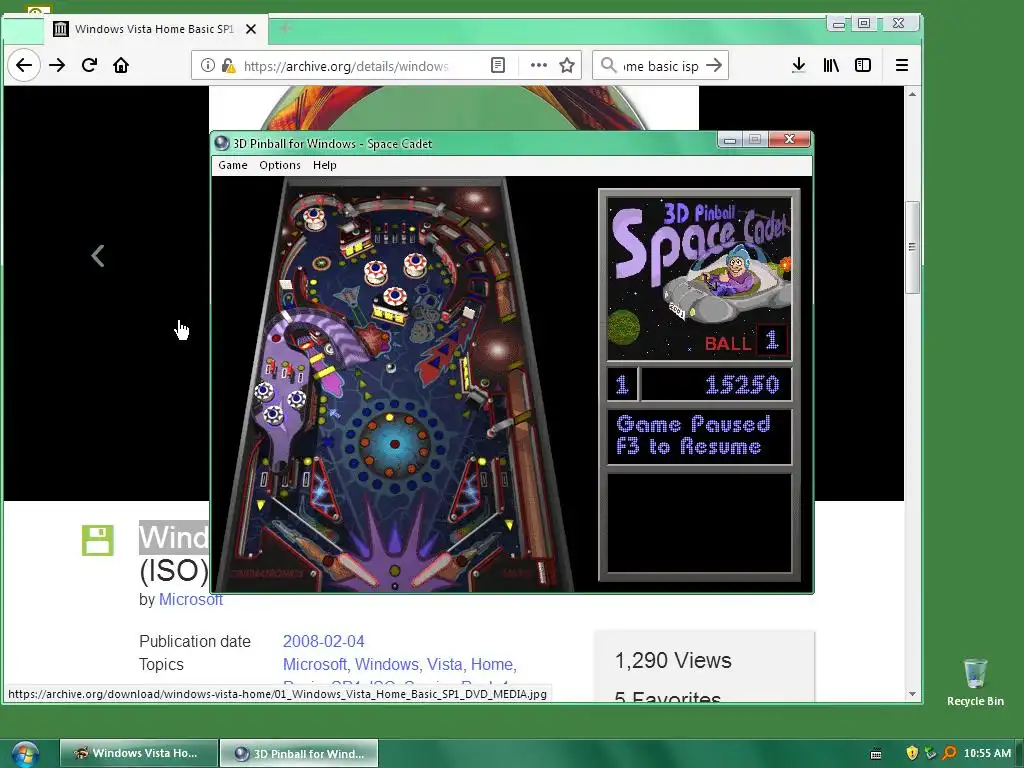
Task: Click the security shield tray icon
Action: point(912,753)
